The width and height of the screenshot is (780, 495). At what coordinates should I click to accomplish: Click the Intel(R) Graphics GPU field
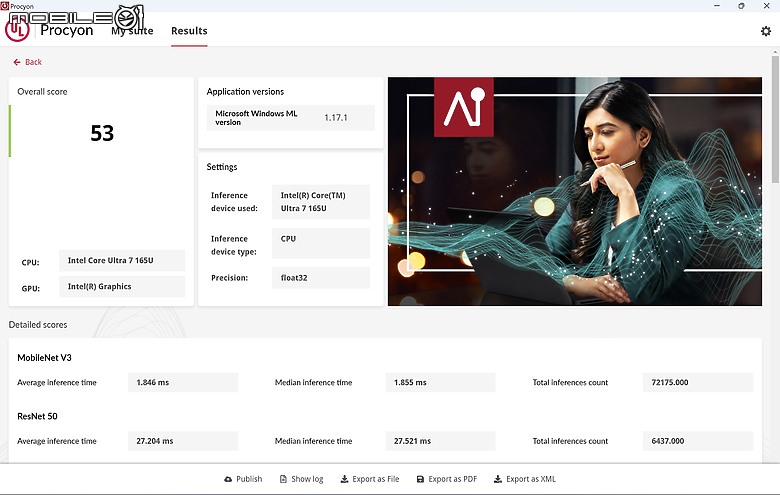pyautogui.click(x=122, y=287)
